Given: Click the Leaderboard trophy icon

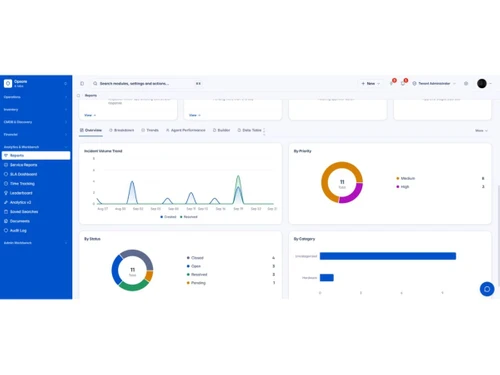Looking at the screenshot, I should coord(6,193).
